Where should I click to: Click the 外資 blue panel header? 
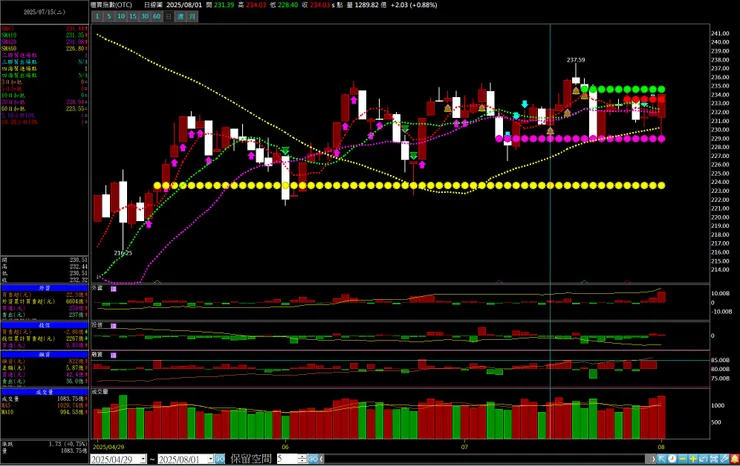point(44,288)
